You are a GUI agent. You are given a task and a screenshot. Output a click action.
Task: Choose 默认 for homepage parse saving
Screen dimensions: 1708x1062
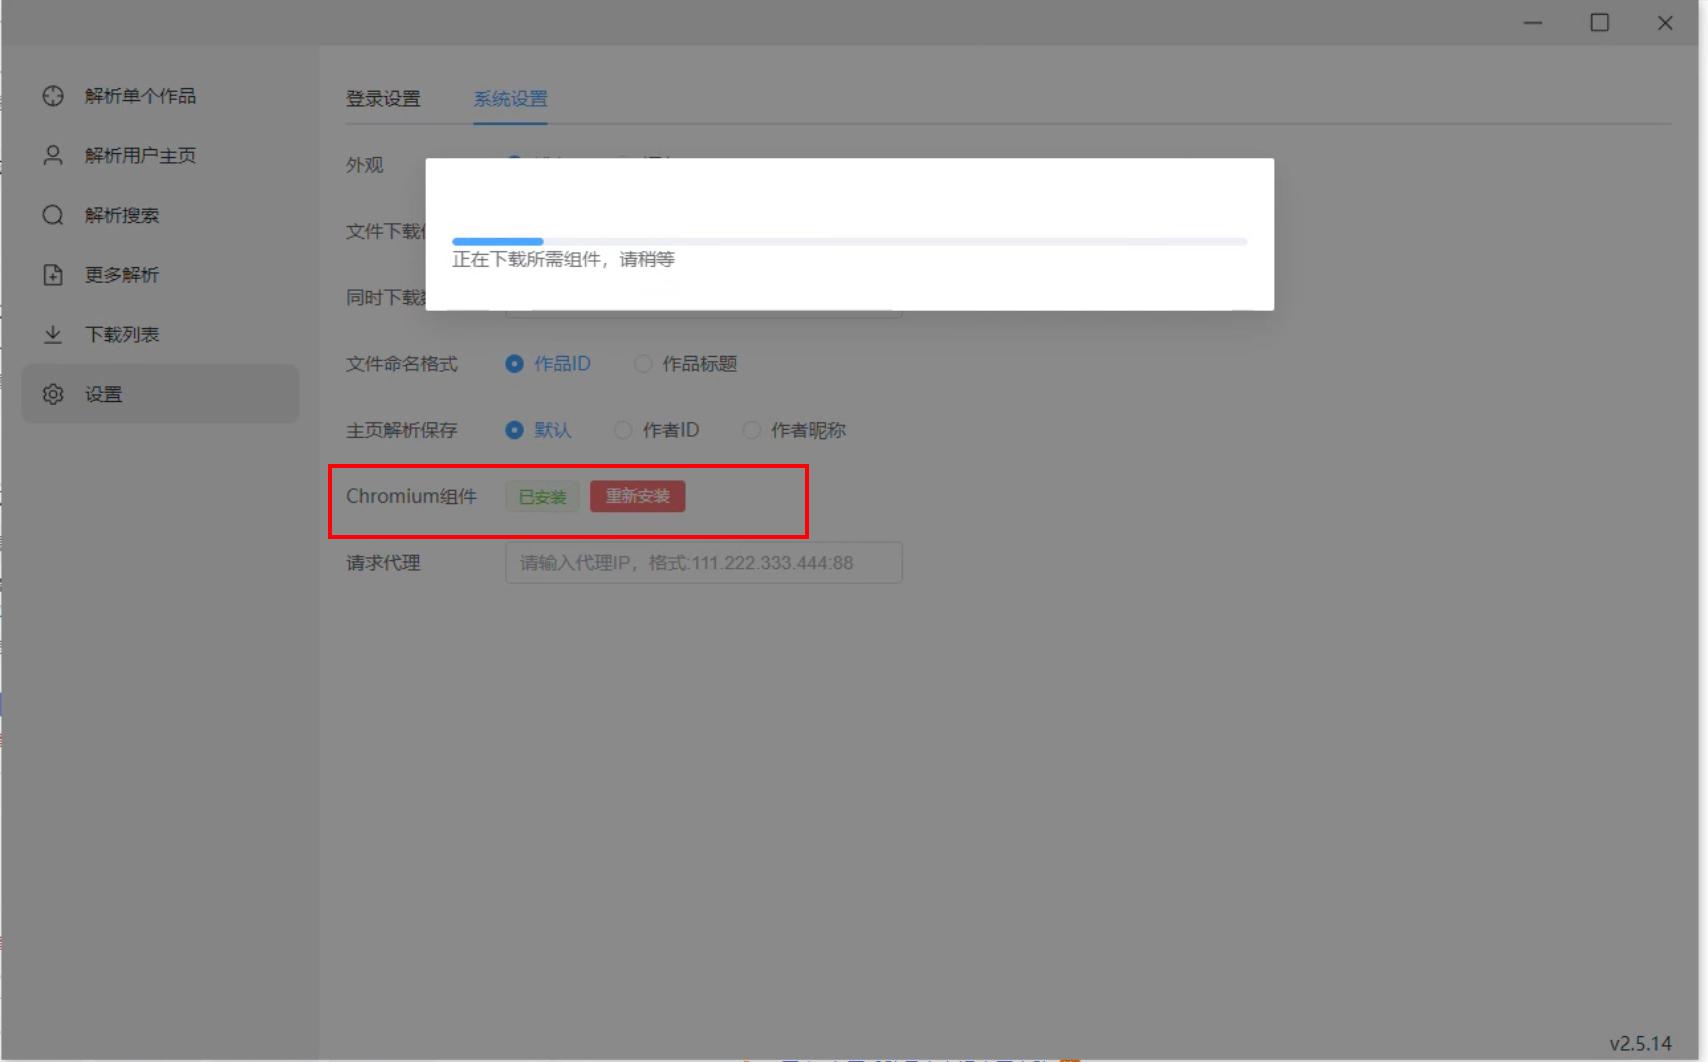tap(514, 430)
